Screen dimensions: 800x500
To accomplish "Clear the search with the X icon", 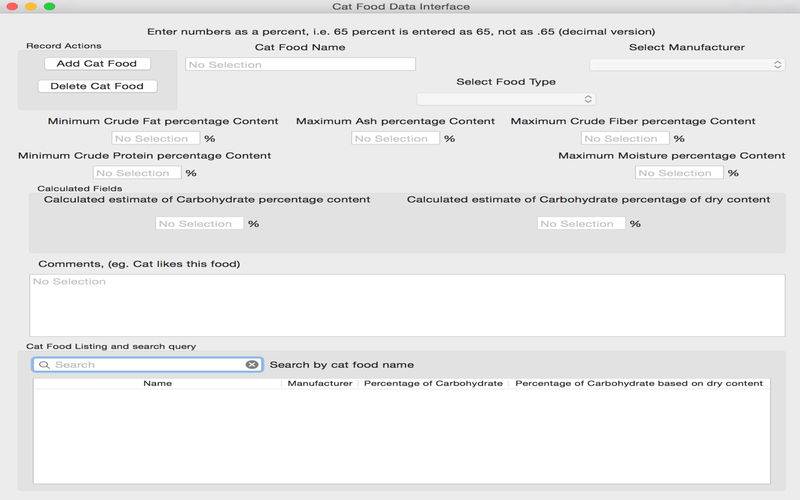I will pos(252,364).
